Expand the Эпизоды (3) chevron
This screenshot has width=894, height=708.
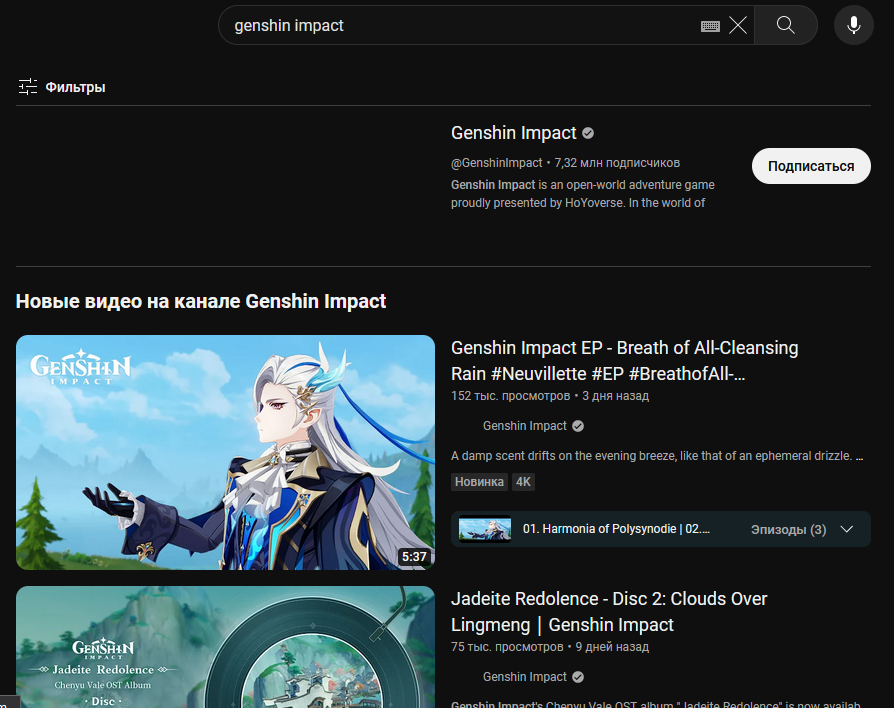click(x=847, y=529)
